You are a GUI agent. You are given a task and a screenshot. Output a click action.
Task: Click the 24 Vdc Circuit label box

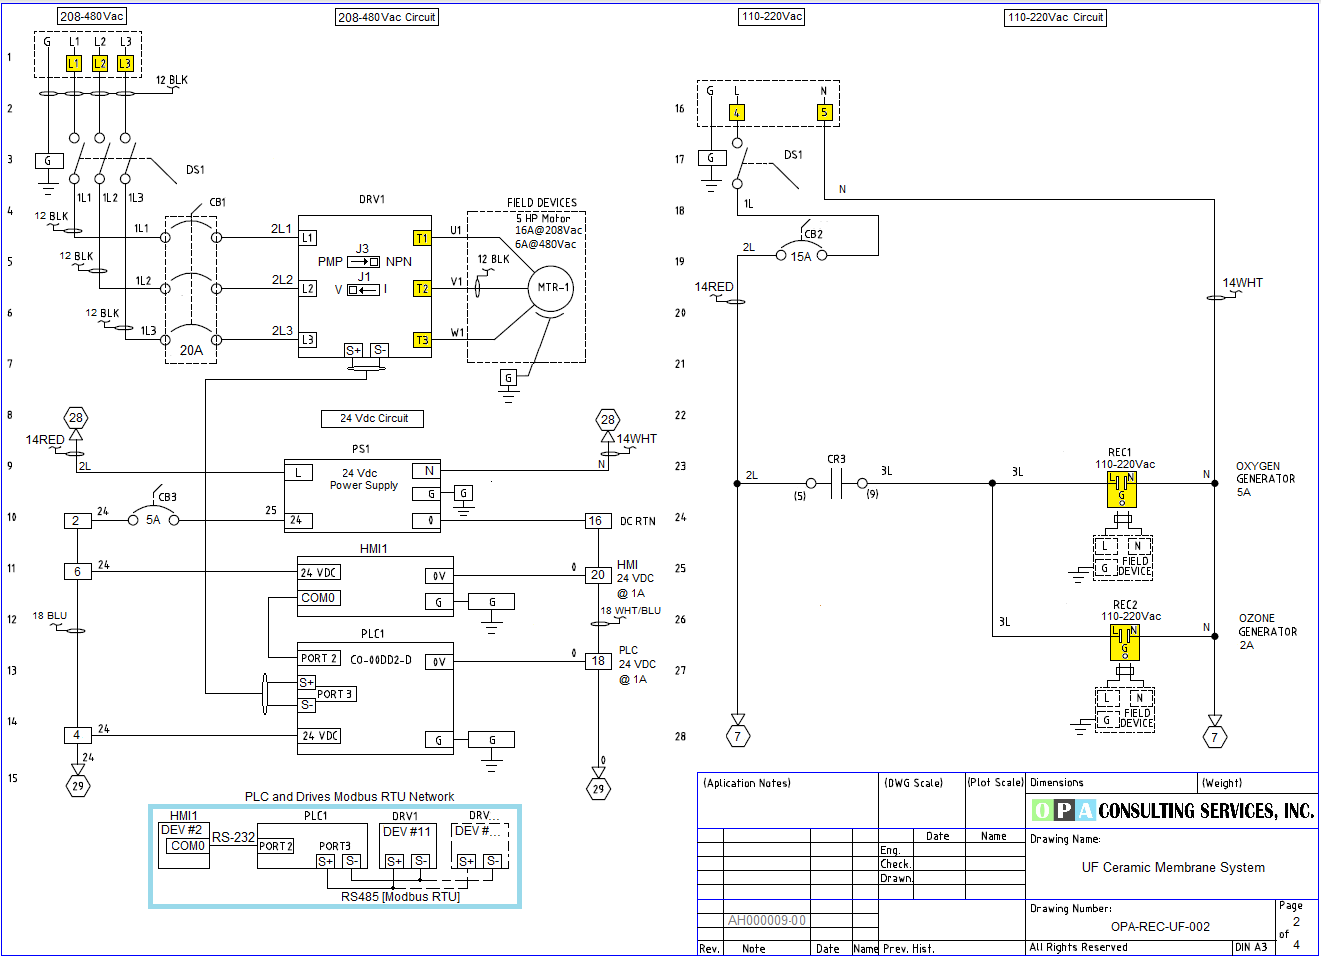tap(373, 419)
